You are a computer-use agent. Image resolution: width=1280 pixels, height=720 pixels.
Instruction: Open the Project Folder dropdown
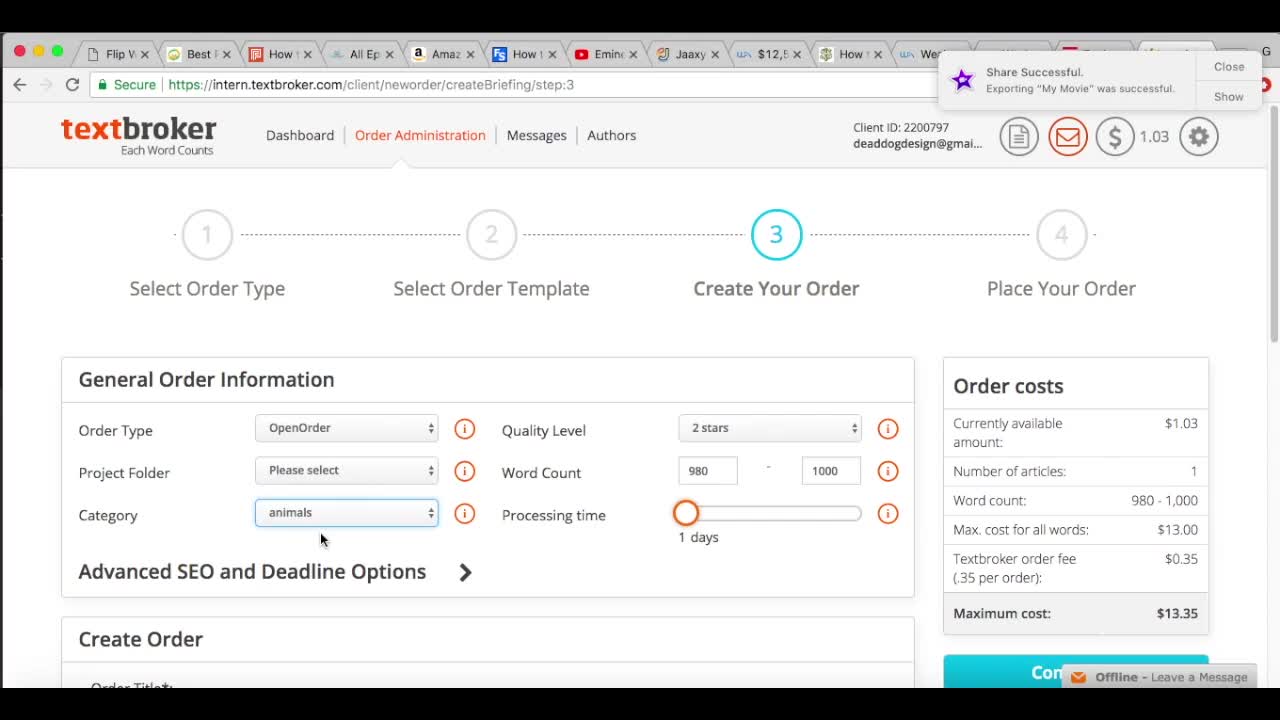(x=346, y=470)
